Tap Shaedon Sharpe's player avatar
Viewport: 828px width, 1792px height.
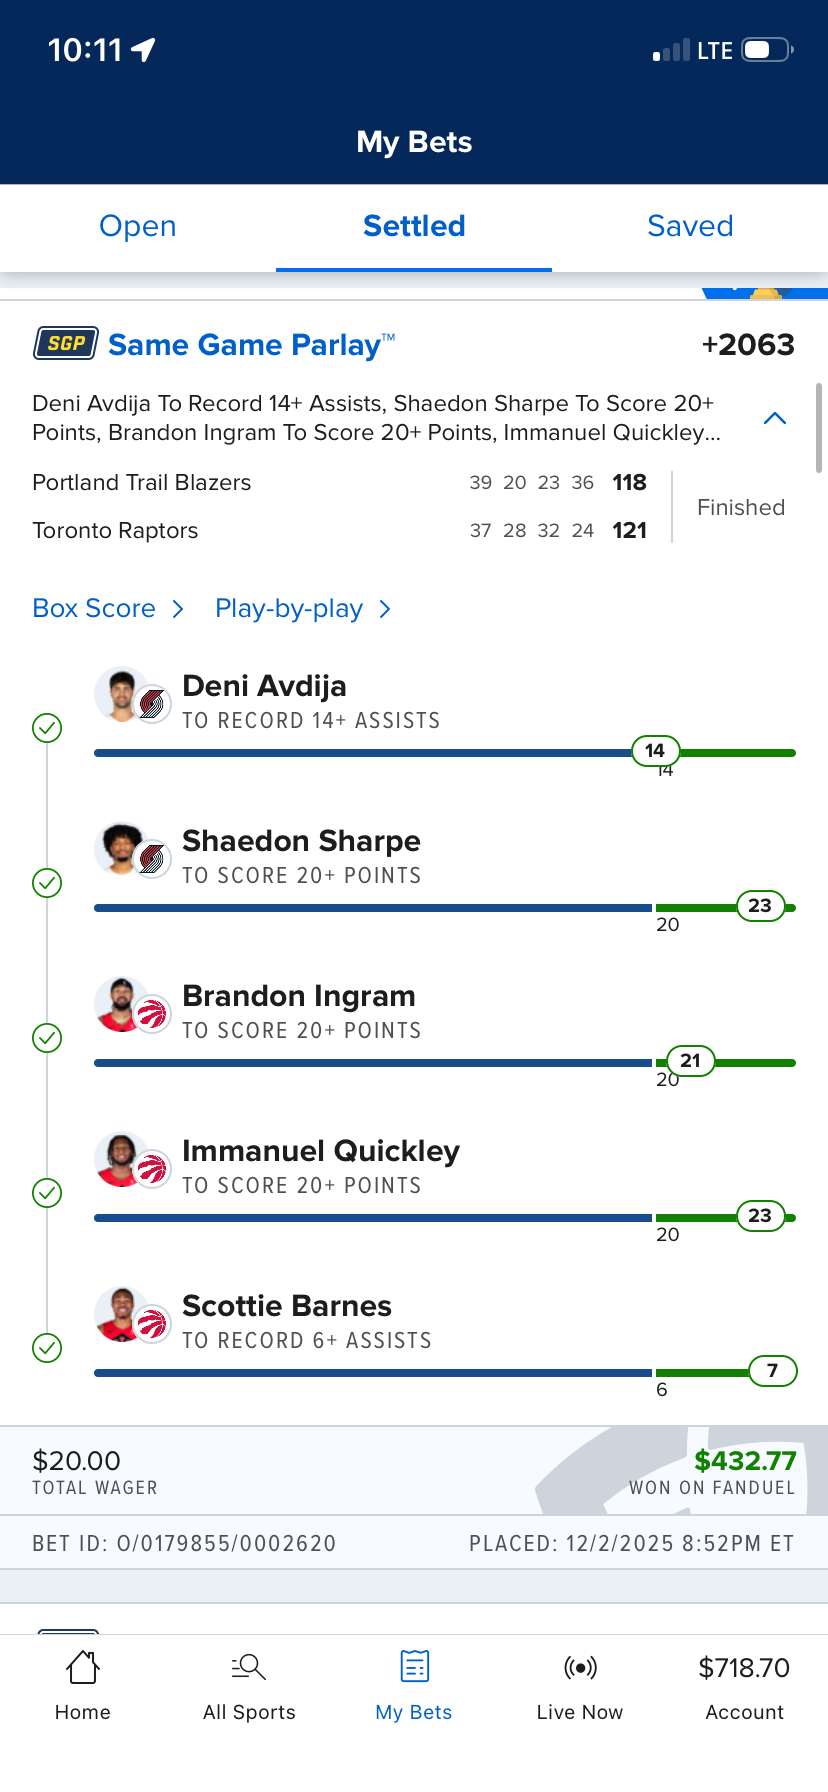[120, 848]
